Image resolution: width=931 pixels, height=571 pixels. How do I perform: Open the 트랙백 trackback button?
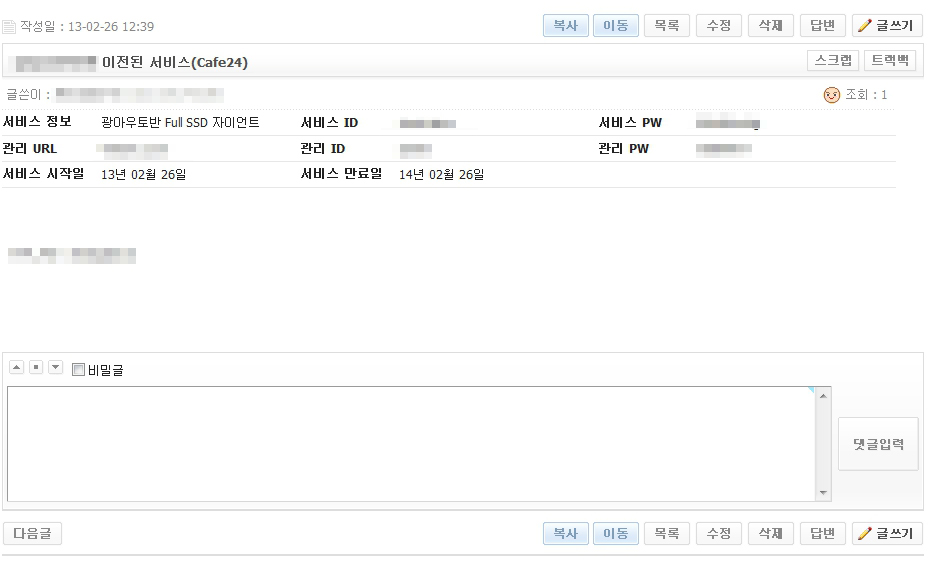coord(889,61)
